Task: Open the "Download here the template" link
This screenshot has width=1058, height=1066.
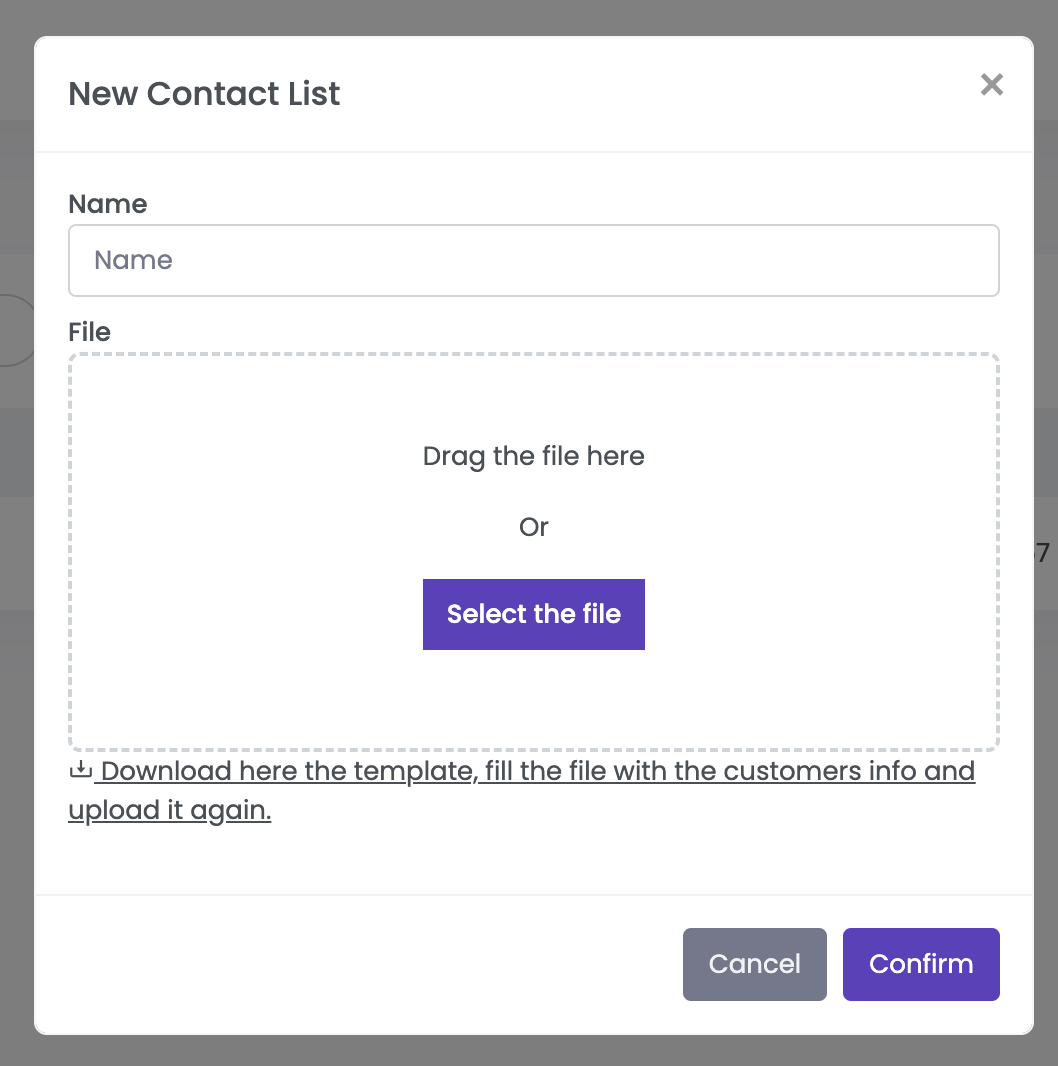Action: tap(538, 772)
